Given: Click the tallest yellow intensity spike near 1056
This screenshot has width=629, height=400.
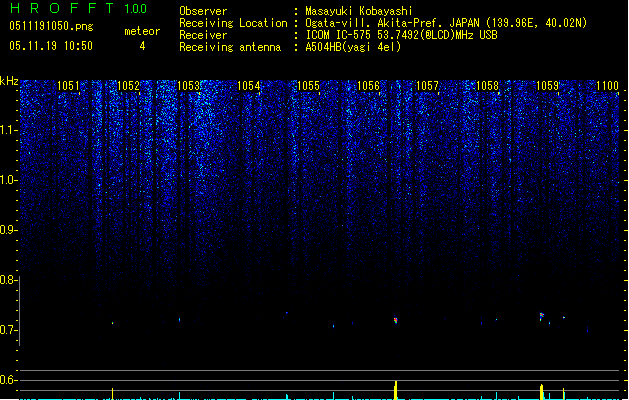Looking at the screenshot, I should [x=396, y=390].
